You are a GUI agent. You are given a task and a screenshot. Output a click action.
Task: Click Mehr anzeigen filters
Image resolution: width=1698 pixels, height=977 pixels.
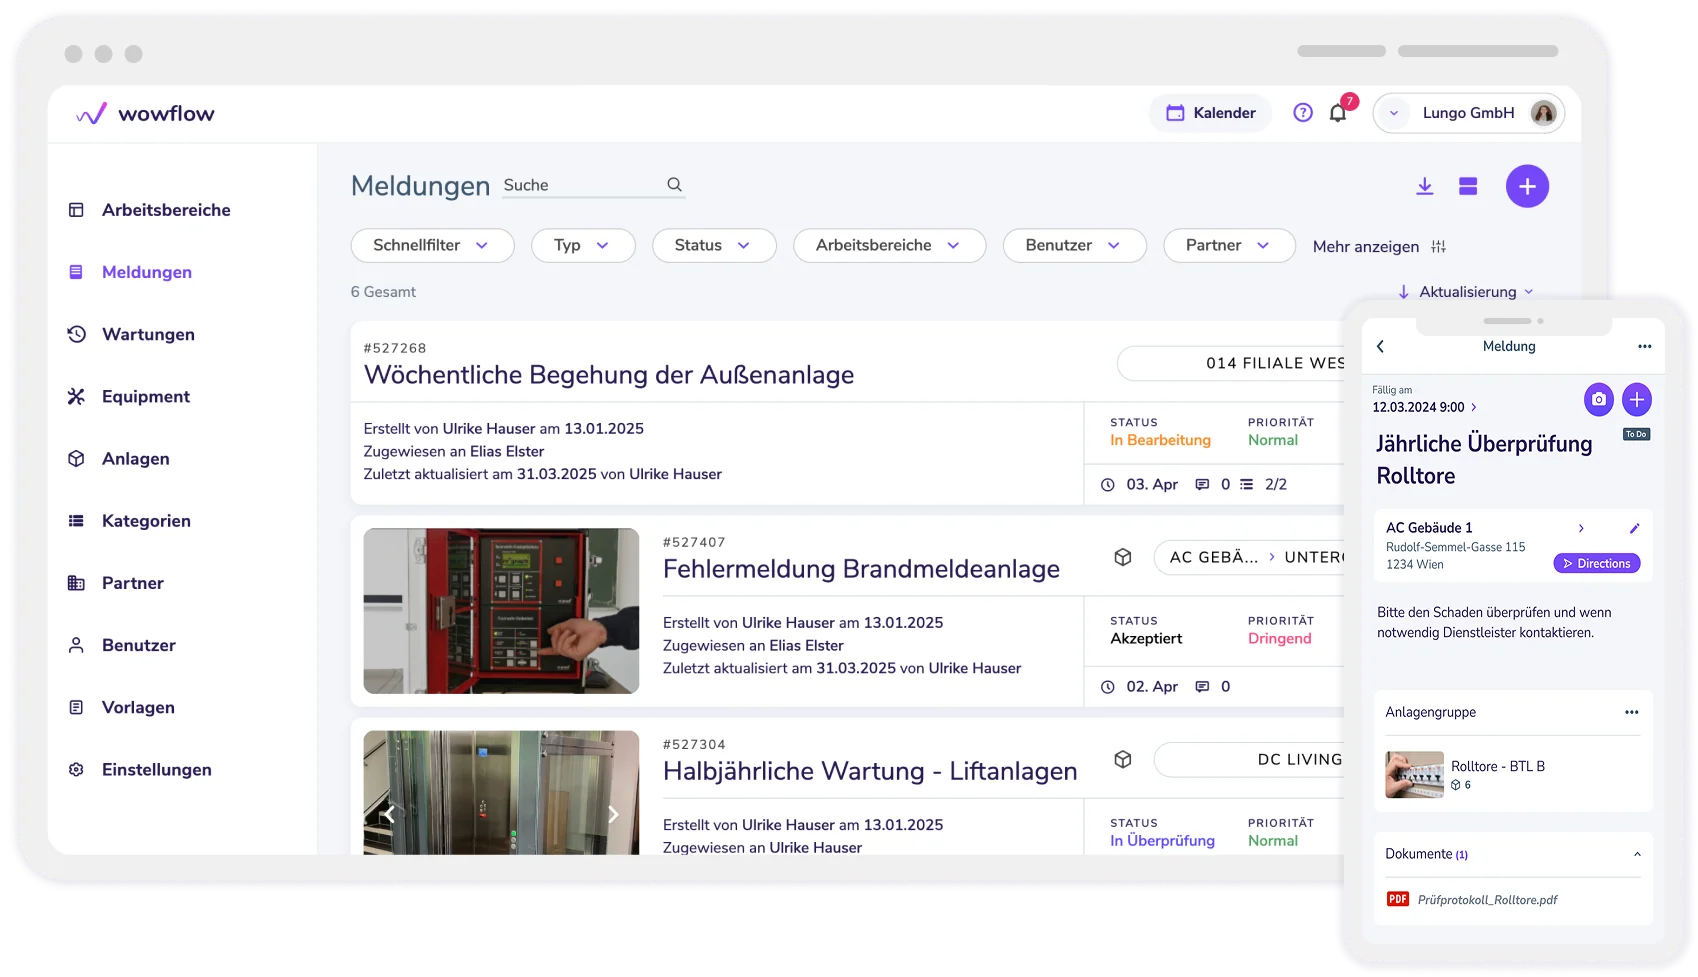tap(1379, 247)
